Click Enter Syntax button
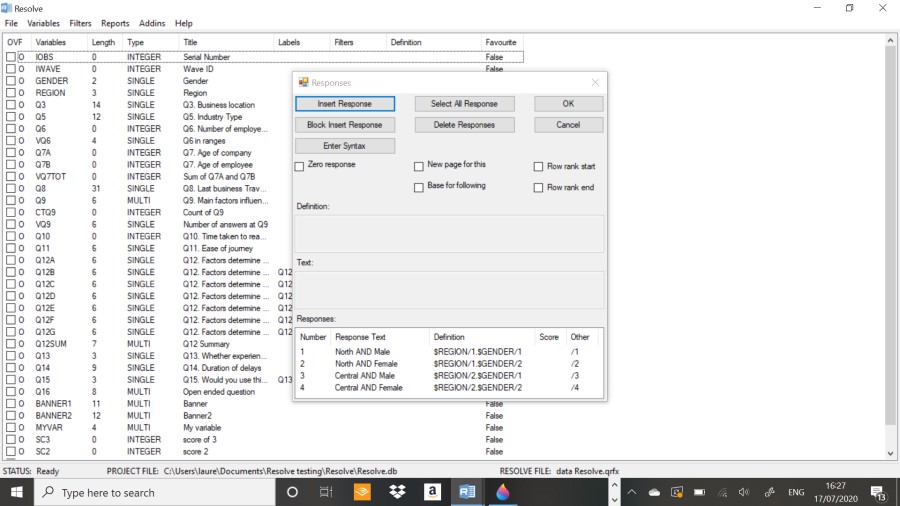The height and width of the screenshot is (506, 900). pos(345,146)
